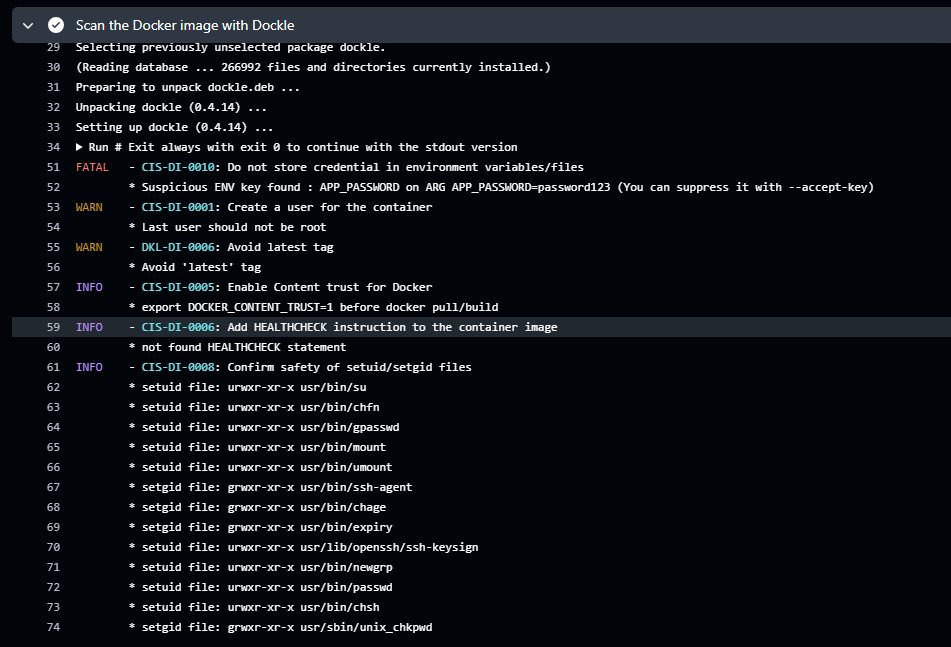Click the WARN label for CIS-DI-0001

pos(89,207)
